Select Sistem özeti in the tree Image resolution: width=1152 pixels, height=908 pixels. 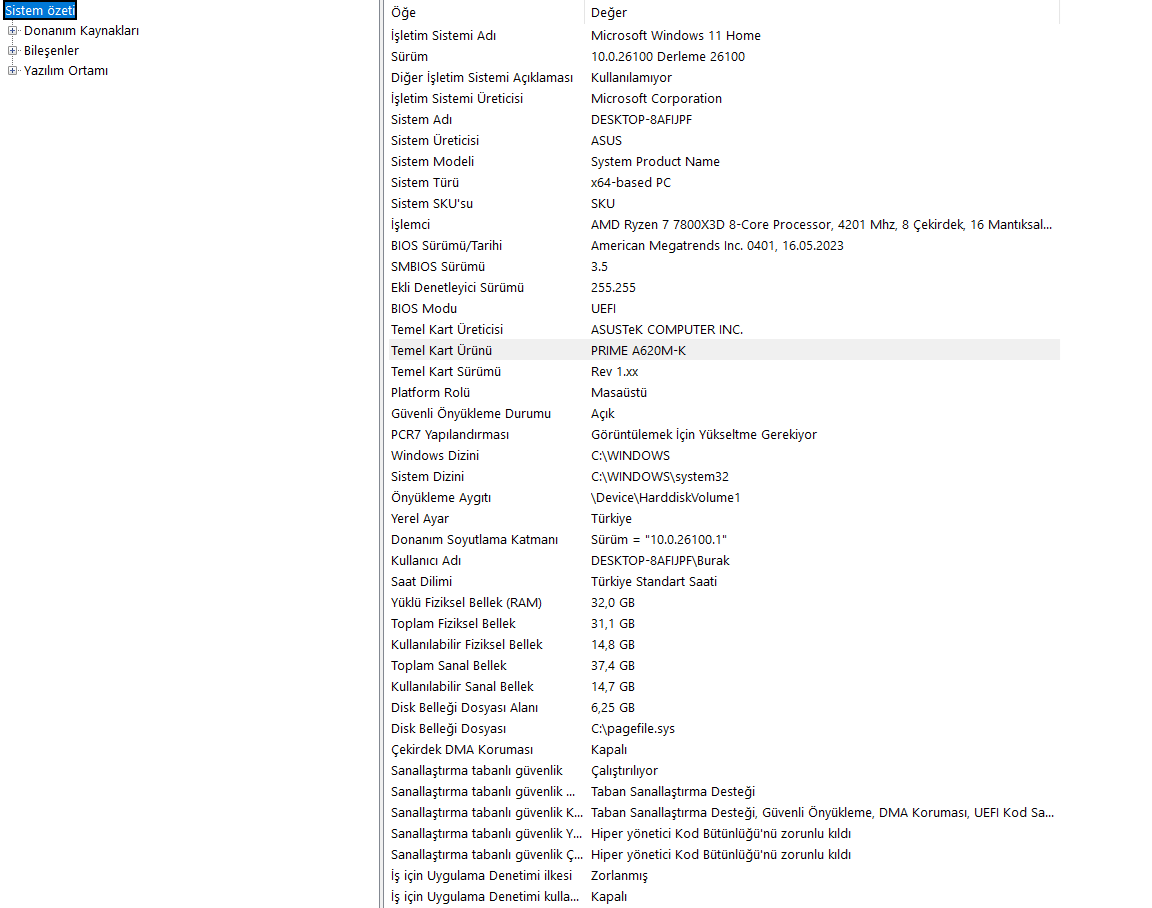click(40, 10)
